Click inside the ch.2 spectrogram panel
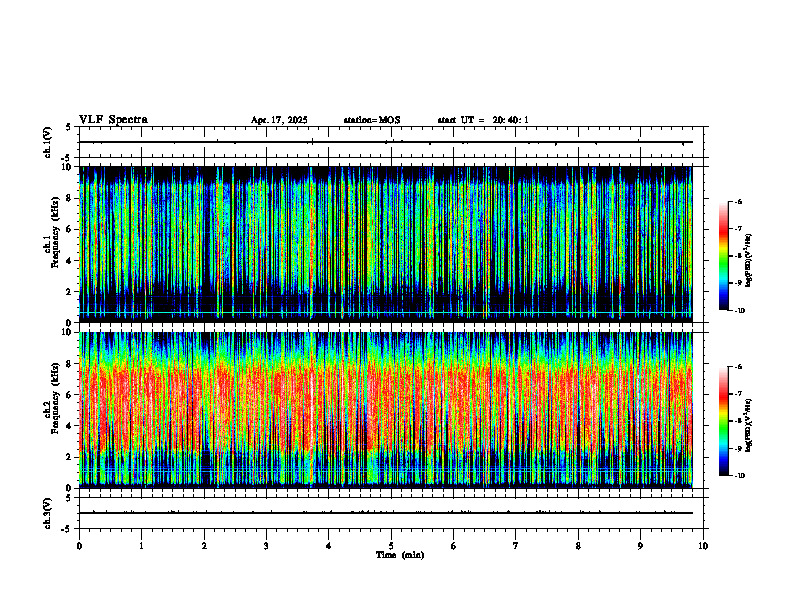Screen dimensions: 792x612 386,410
